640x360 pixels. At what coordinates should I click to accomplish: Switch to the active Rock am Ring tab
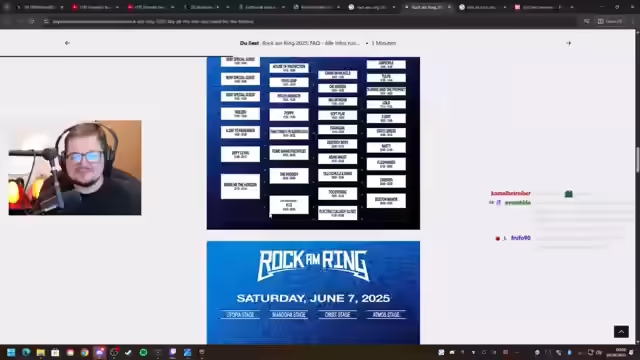pos(427,7)
